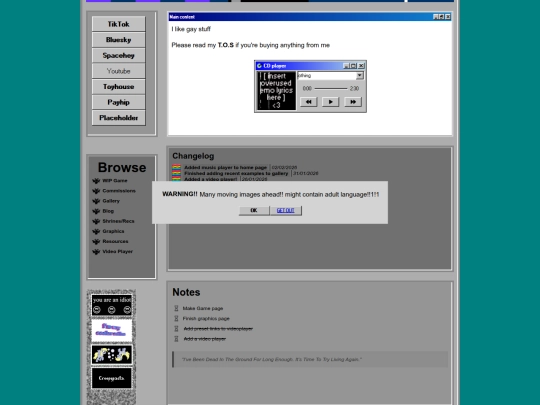The width and height of the screenshot is (540, 405).
Task: Click the CD player fast-forward button
Action: [x=353, y=102]
